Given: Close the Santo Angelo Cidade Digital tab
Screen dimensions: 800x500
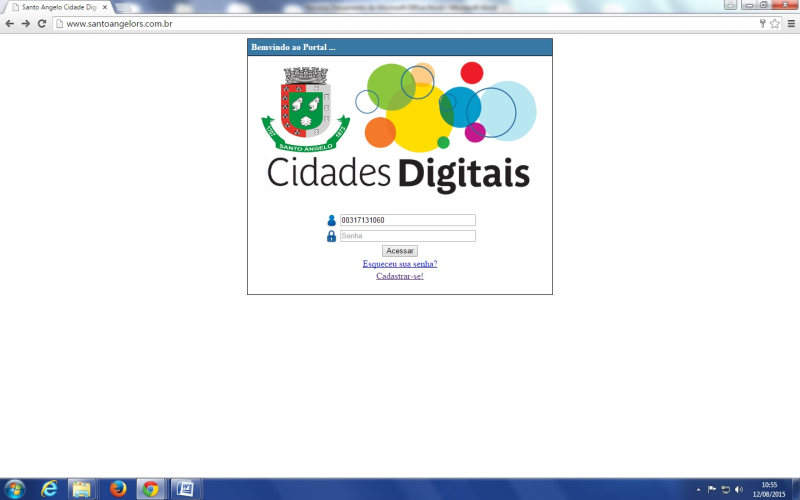Looking at the screenshot, I should click(x=105, y=7).
